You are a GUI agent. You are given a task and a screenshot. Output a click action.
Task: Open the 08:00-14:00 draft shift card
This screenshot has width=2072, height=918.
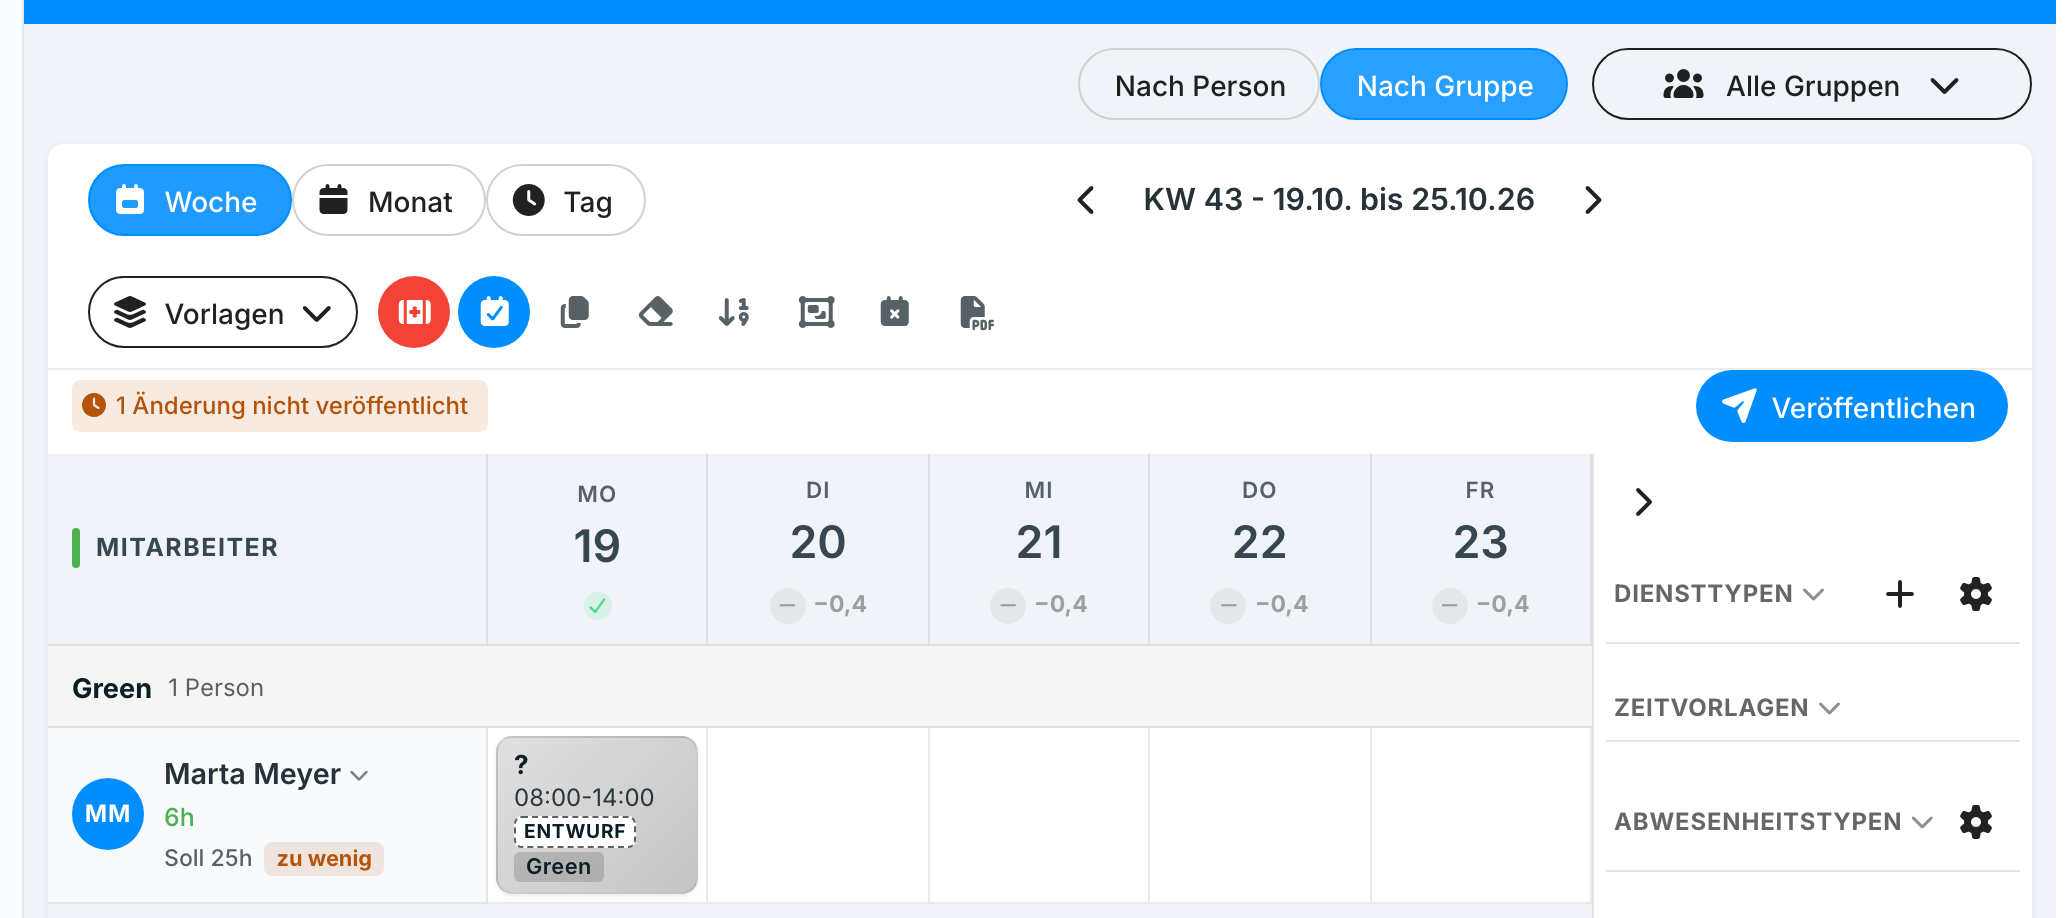[x=597, y=815]
